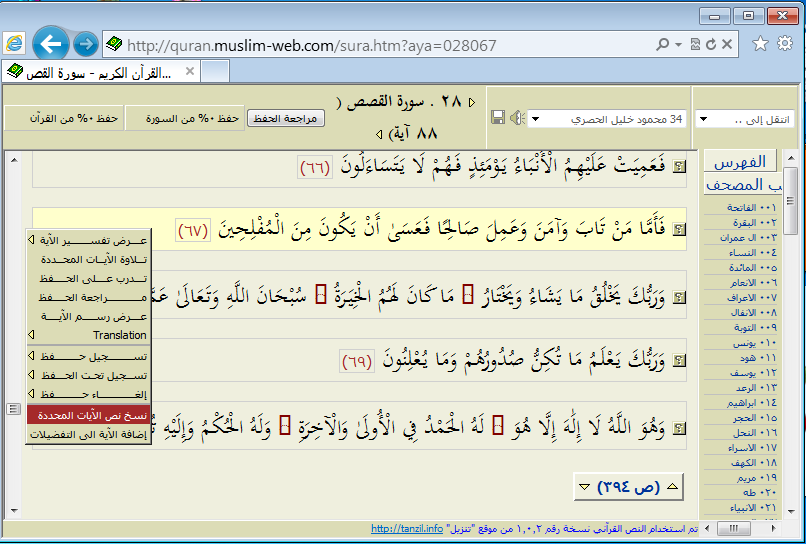Open surah ٠٠١ الفاتحة in sidebar

[x=751, y=207]
